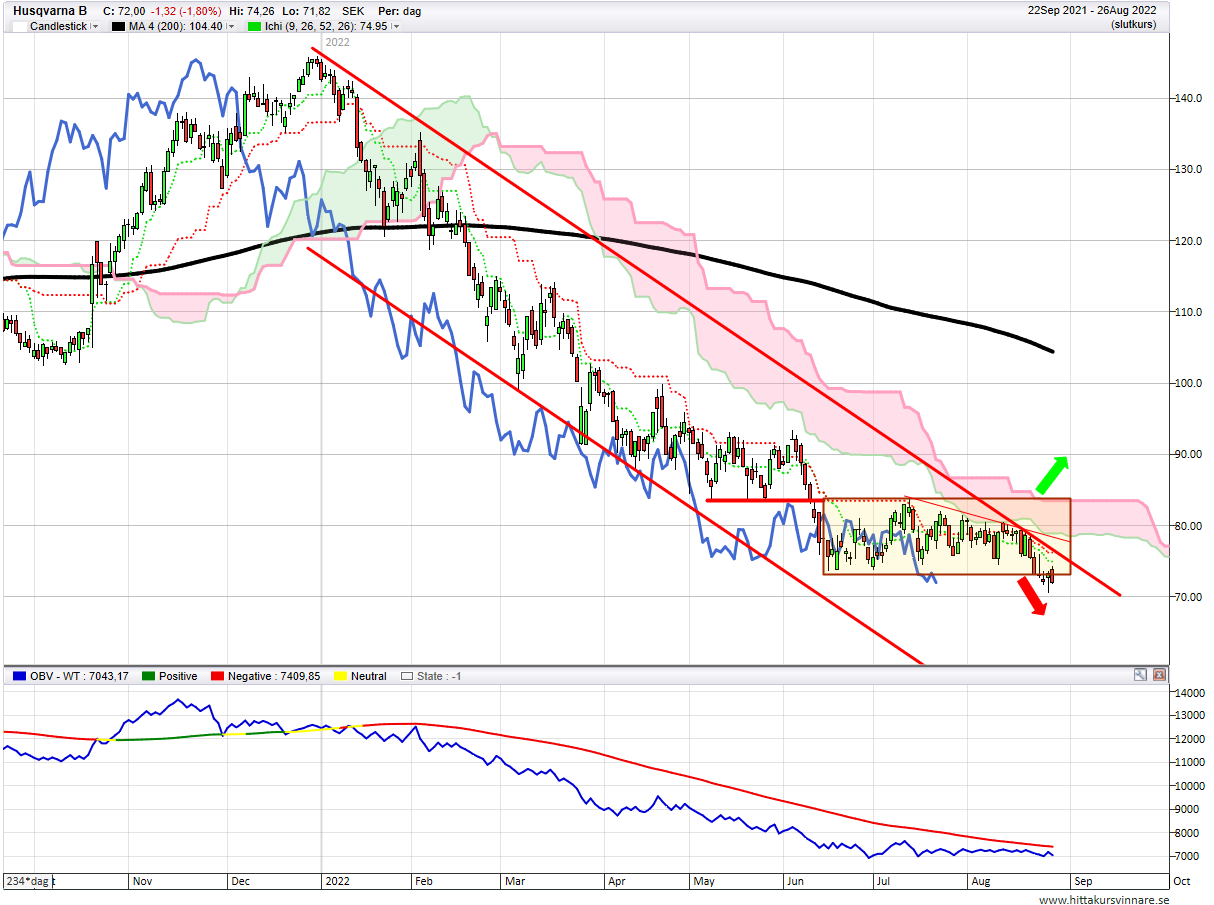Image resolution: width=1214 pixels, height=905 pixels.
Task: Click the green Ichi color swatch
Action: 254,26
